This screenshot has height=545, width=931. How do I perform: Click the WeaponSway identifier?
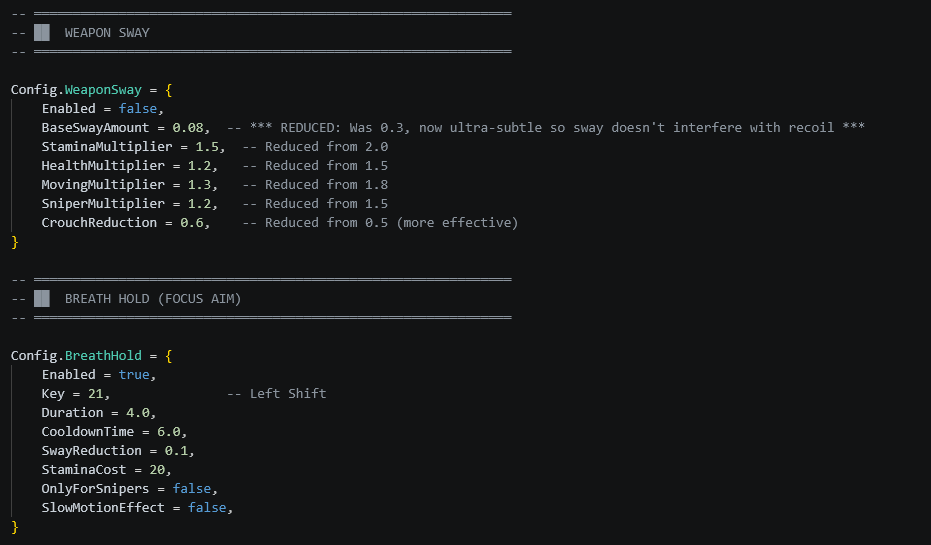103,90
